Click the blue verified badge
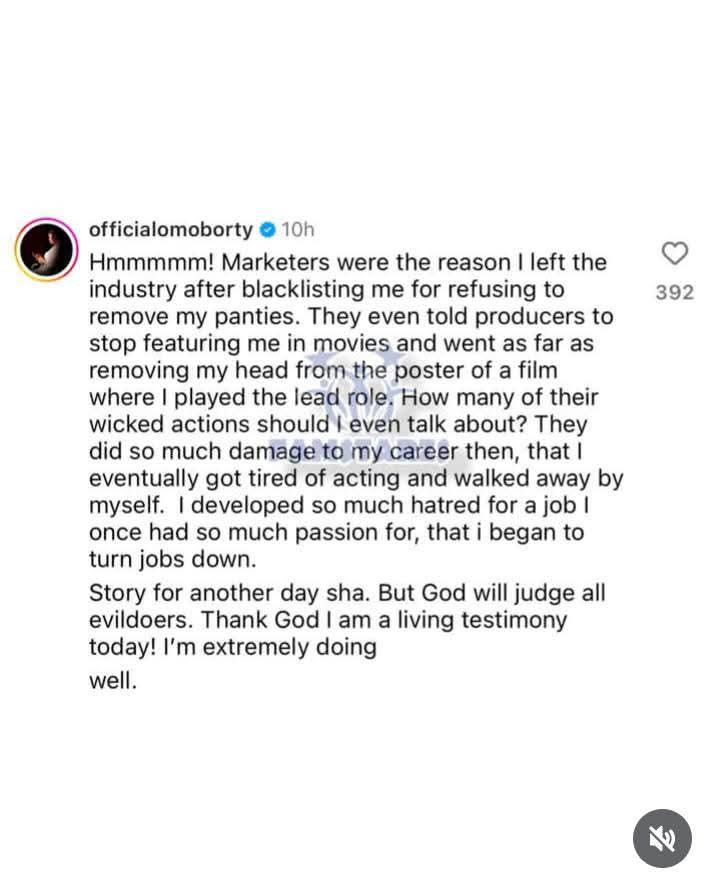Image resolution: width=720 pixels, height=881 pixels. (267, 230)
